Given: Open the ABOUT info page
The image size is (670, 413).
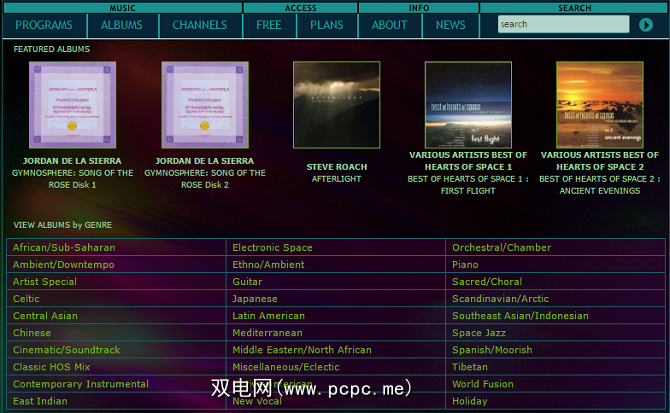Looking at the screenshot, I should (389, 25).
